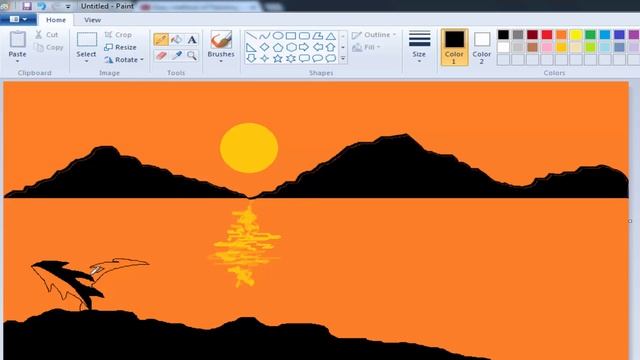Open the blue Paint file menu button
The image size is (640, 360).
tap(18, 19)
